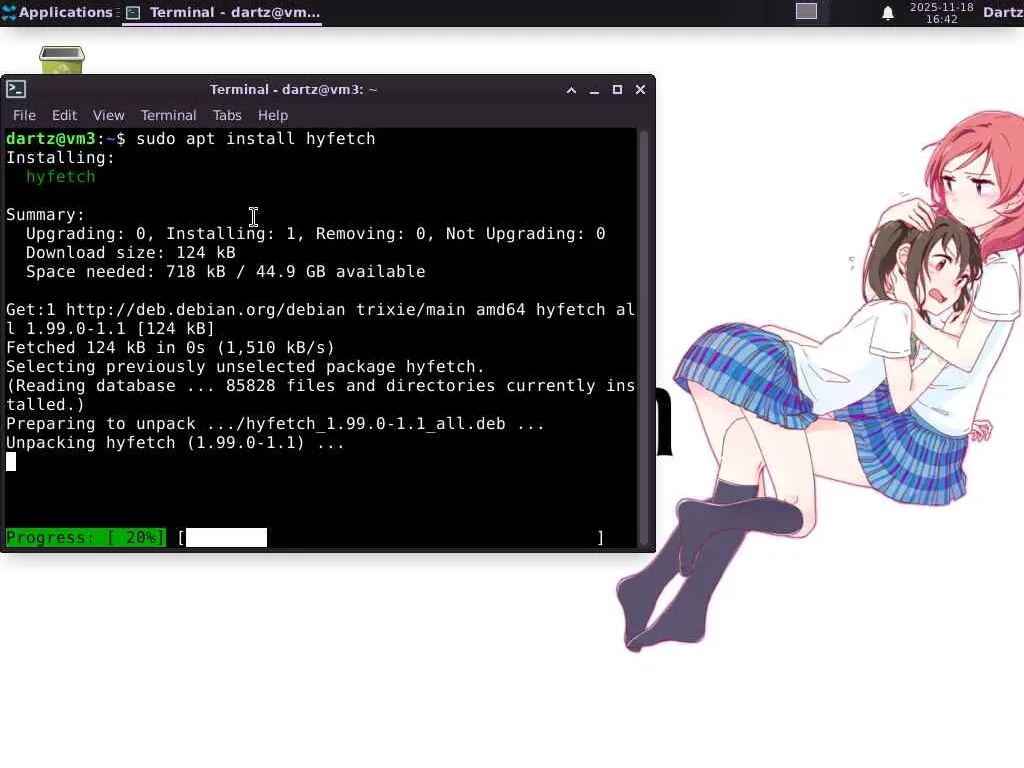
Task: Click the terminal window menu icon
Action: click(x=16, y=89)
